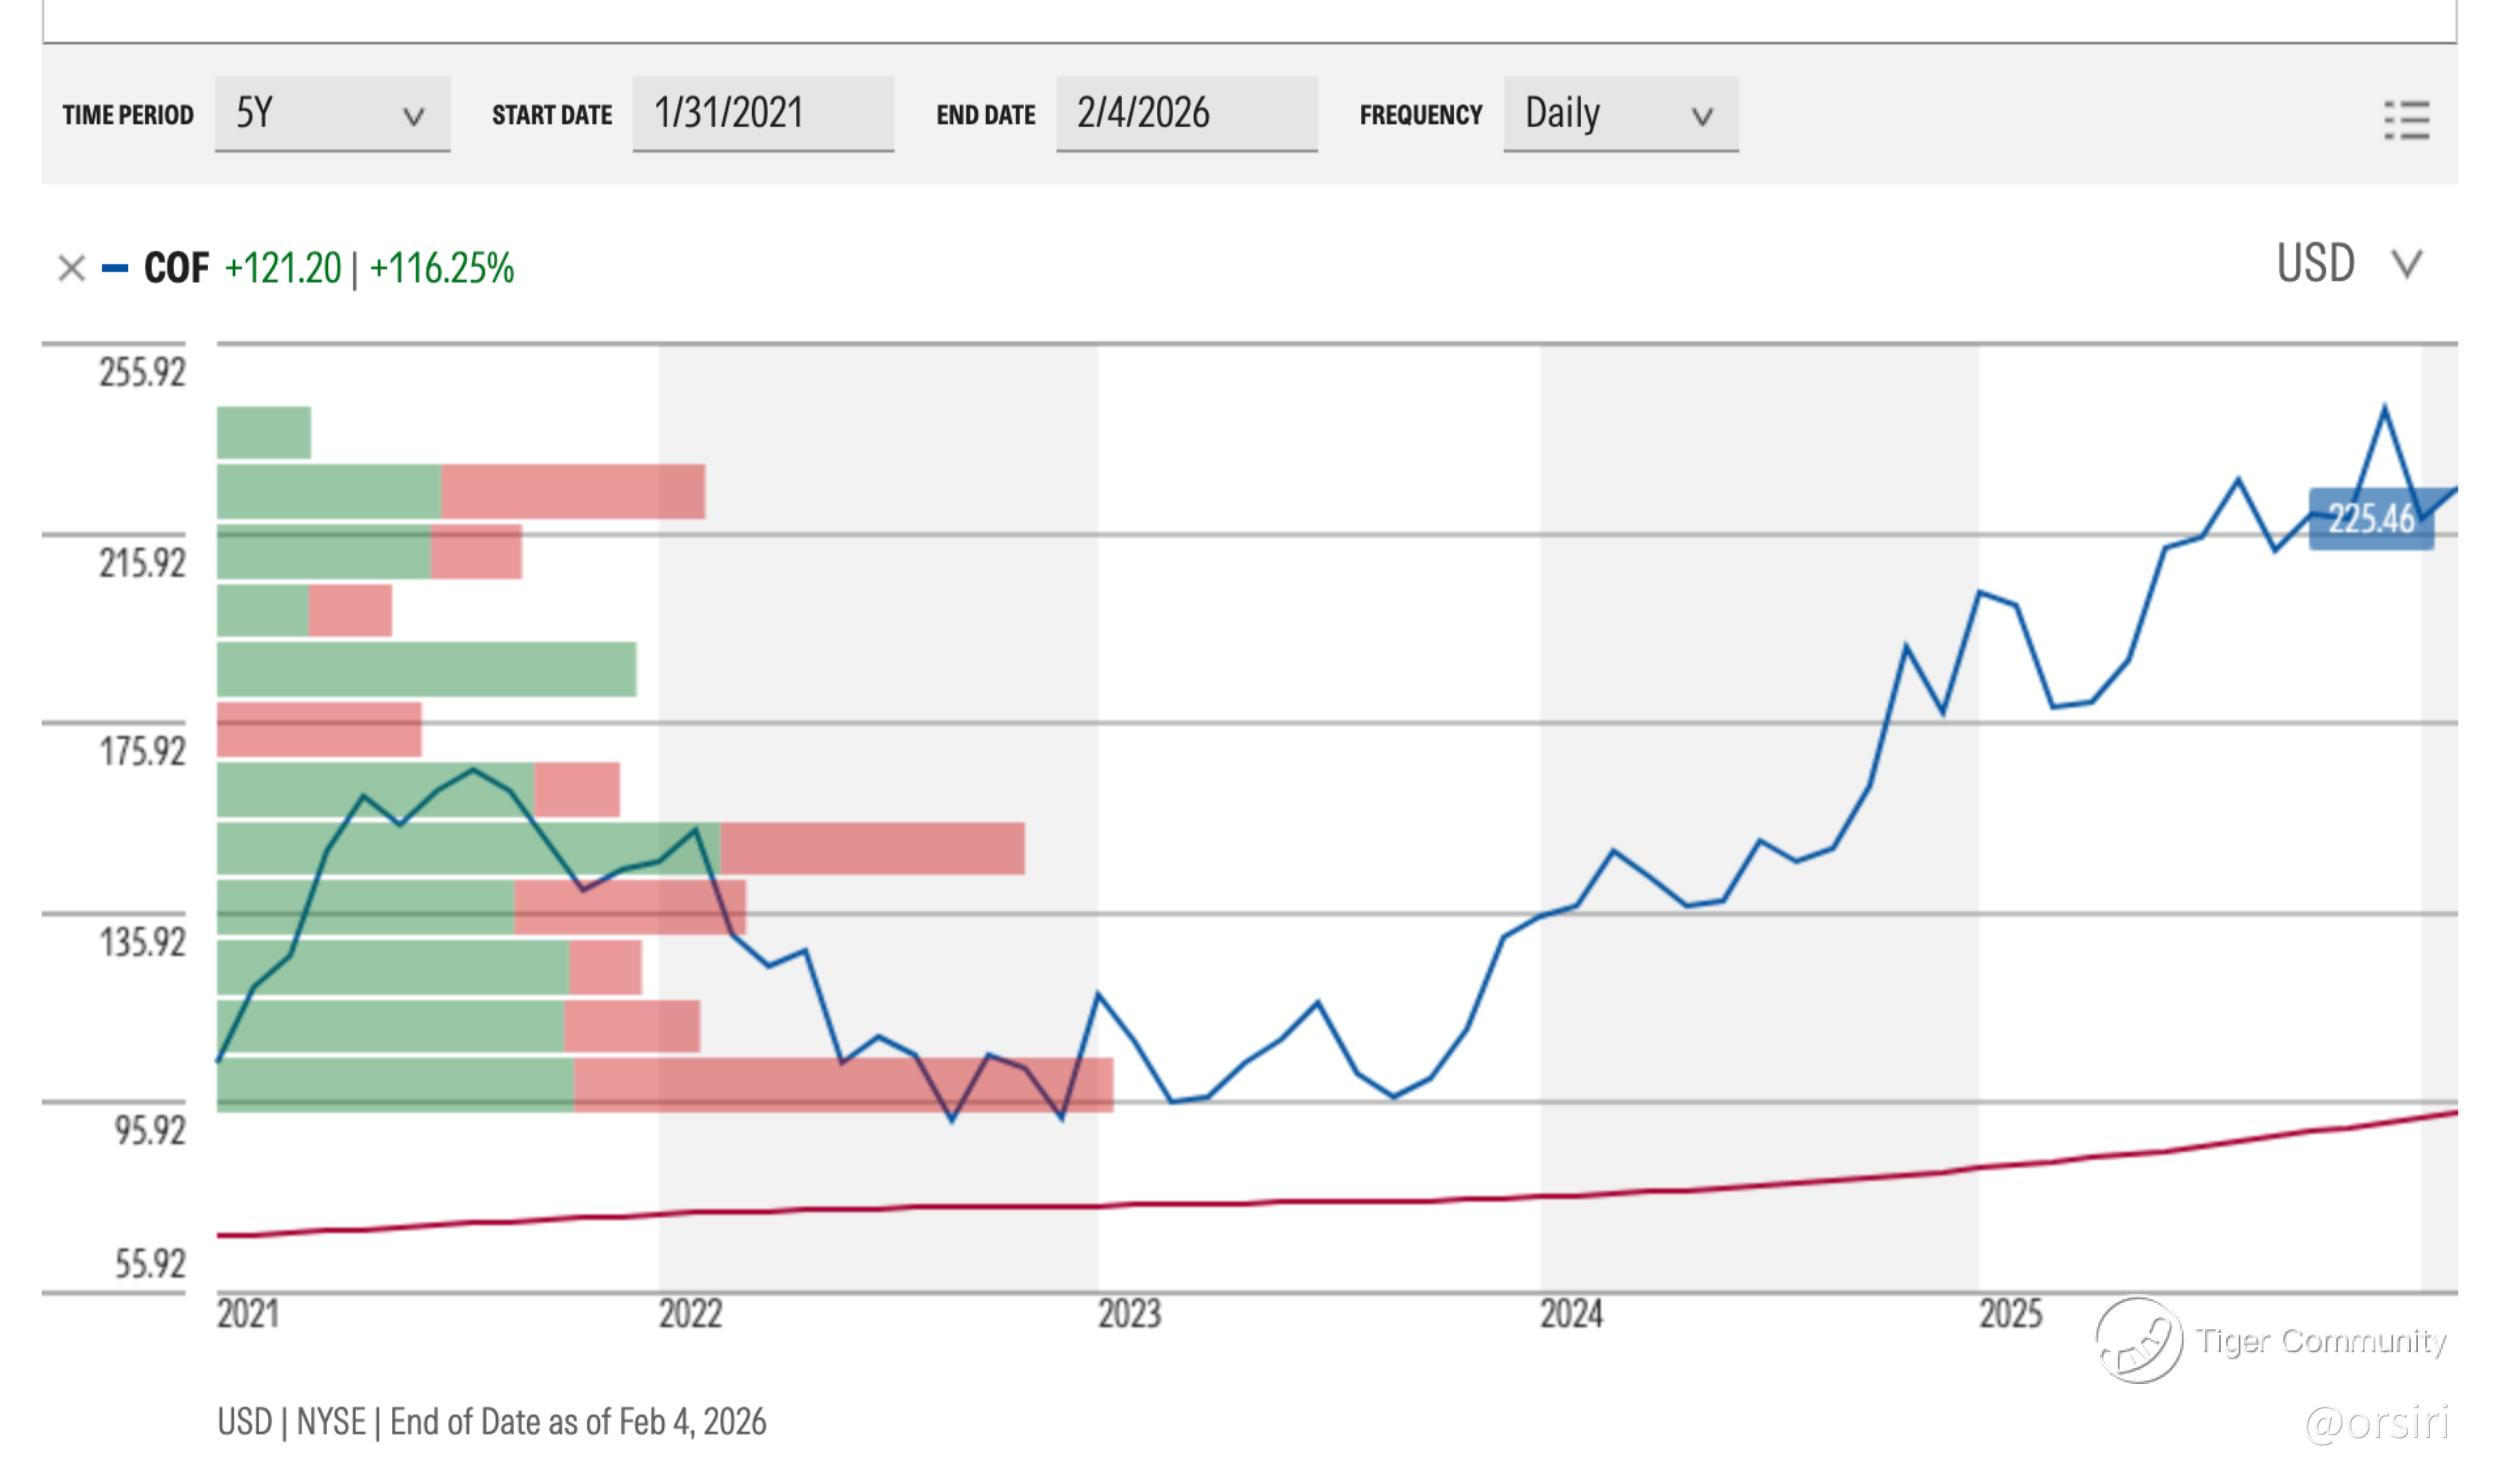Click the top green volume profile bar
The height and width of the screenshot is (1480, 2500).
(263, 432)
